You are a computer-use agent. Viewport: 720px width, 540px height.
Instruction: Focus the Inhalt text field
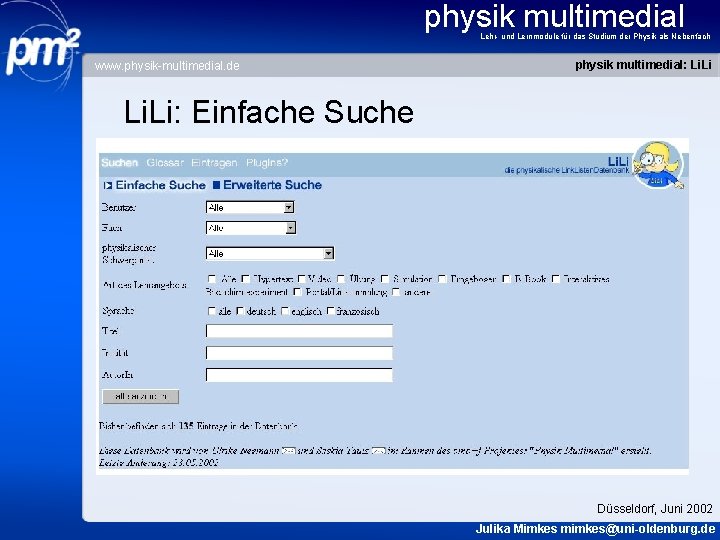(299, 353)
